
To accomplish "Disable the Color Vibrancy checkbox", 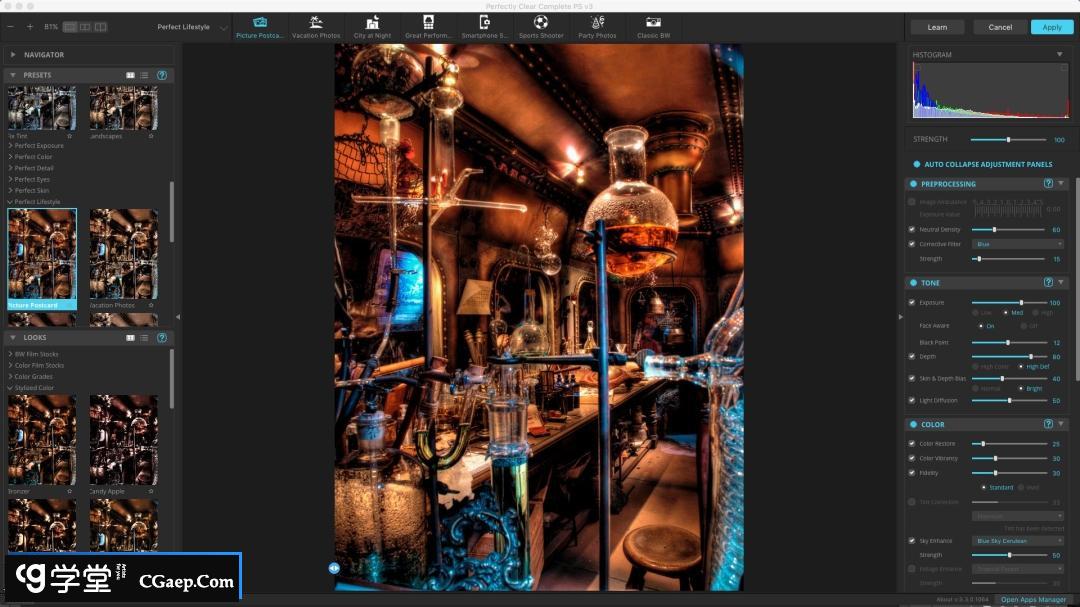I will [912, 458].
